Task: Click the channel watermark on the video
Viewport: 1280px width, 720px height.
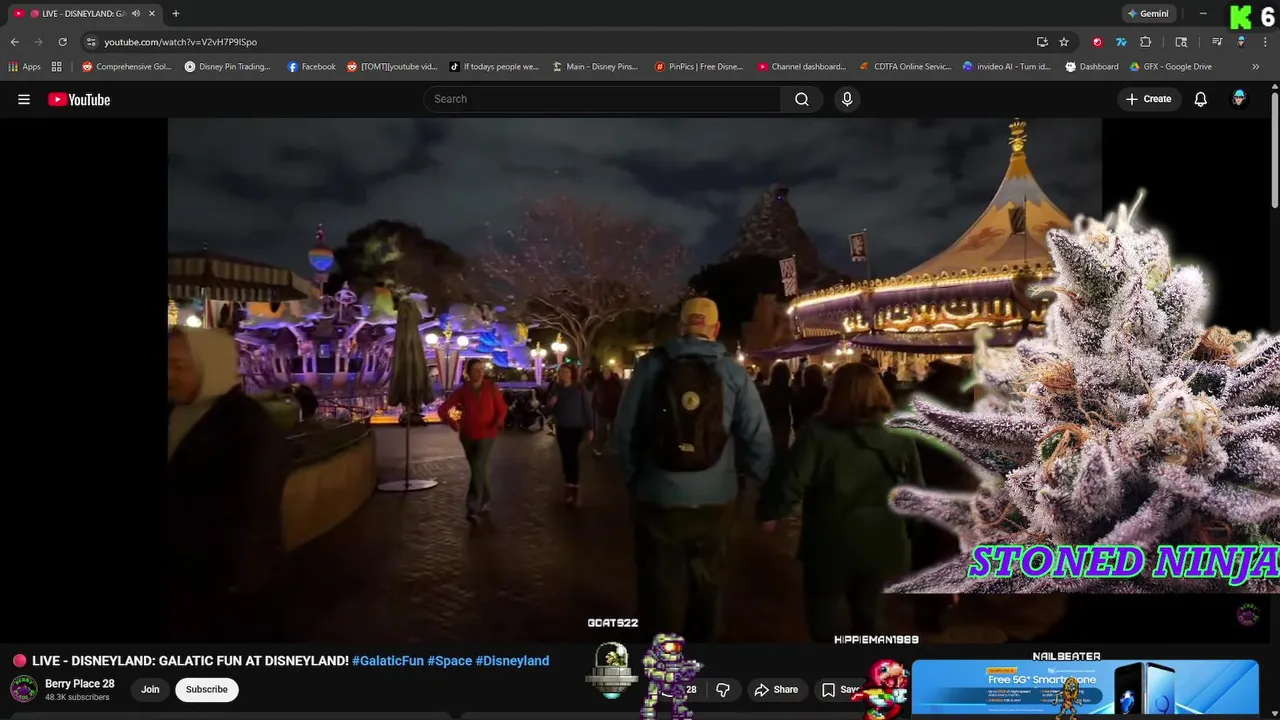Action: click(1248, 615)
